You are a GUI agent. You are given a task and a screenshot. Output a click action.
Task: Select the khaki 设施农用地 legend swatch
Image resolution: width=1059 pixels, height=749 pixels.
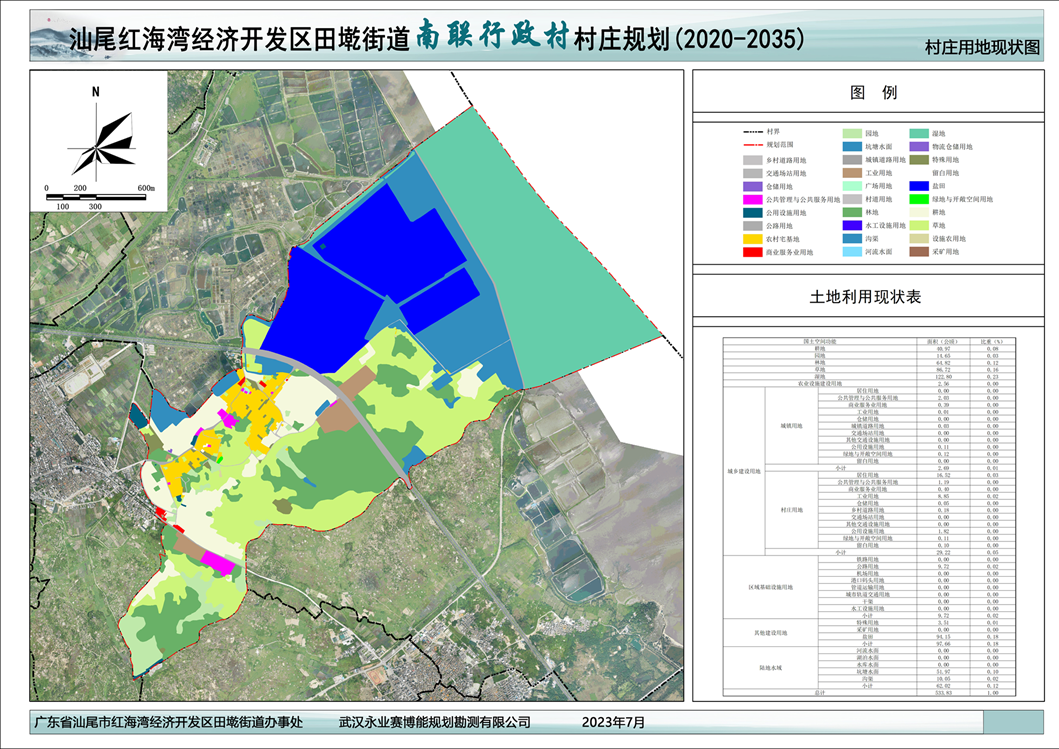919,238
